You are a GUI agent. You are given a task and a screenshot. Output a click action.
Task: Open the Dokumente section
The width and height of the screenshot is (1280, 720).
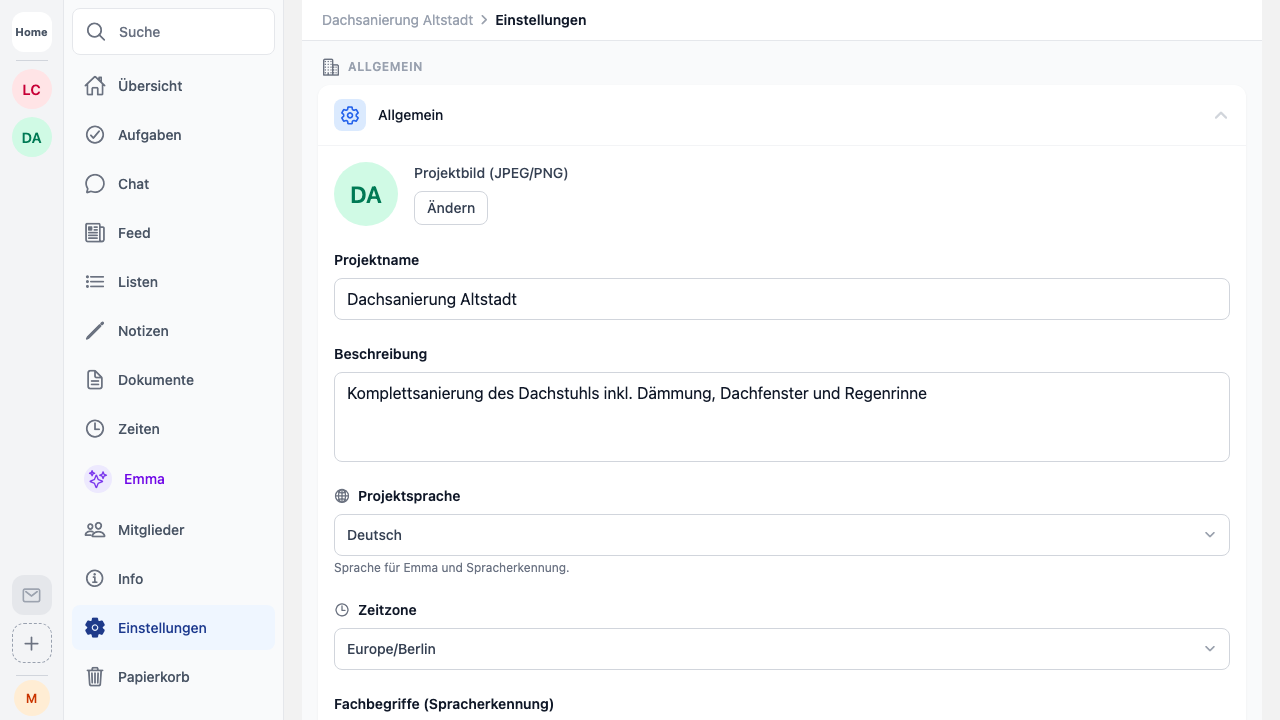click(155, 380)
